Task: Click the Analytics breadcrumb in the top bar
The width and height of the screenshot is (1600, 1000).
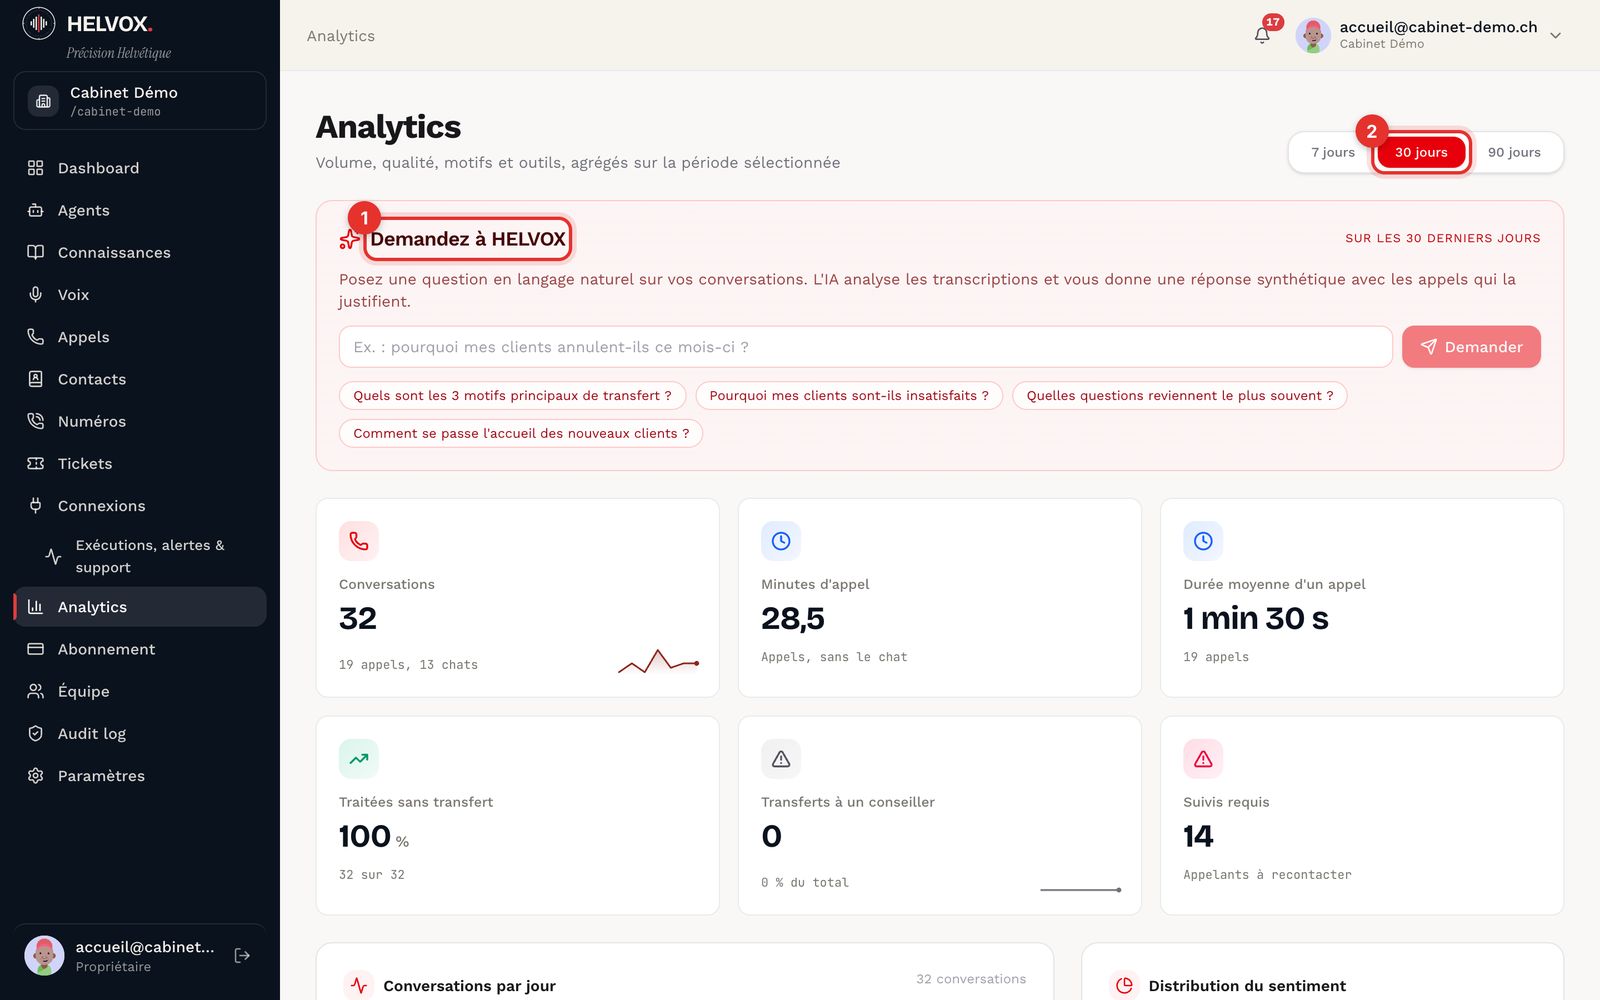Action: click(x=341, y=36)
